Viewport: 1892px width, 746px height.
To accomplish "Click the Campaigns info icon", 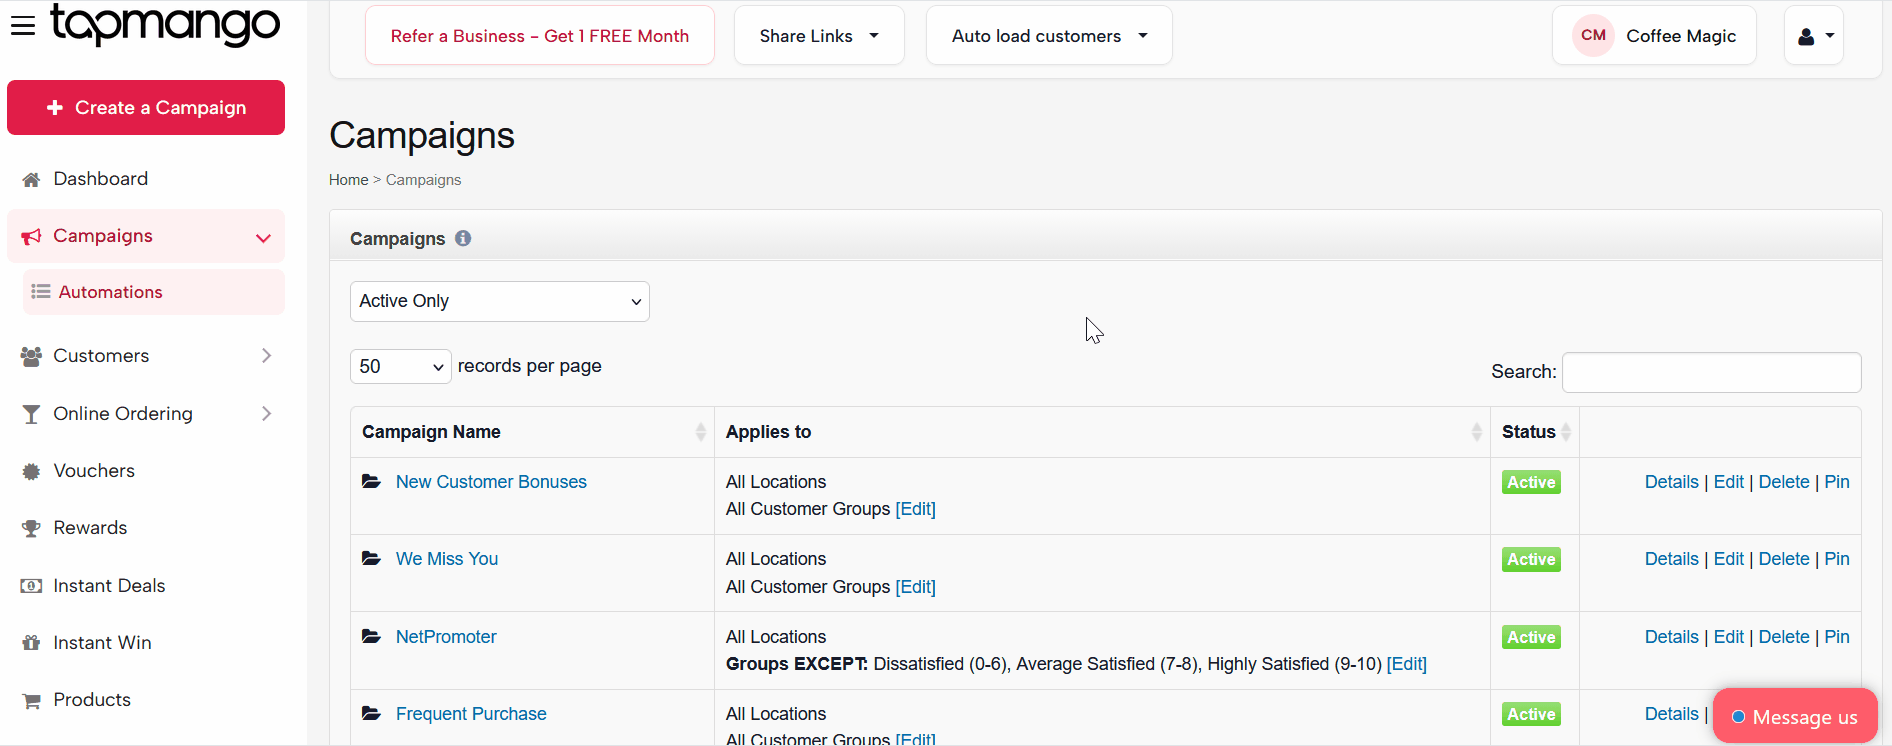I will (463, 238).
